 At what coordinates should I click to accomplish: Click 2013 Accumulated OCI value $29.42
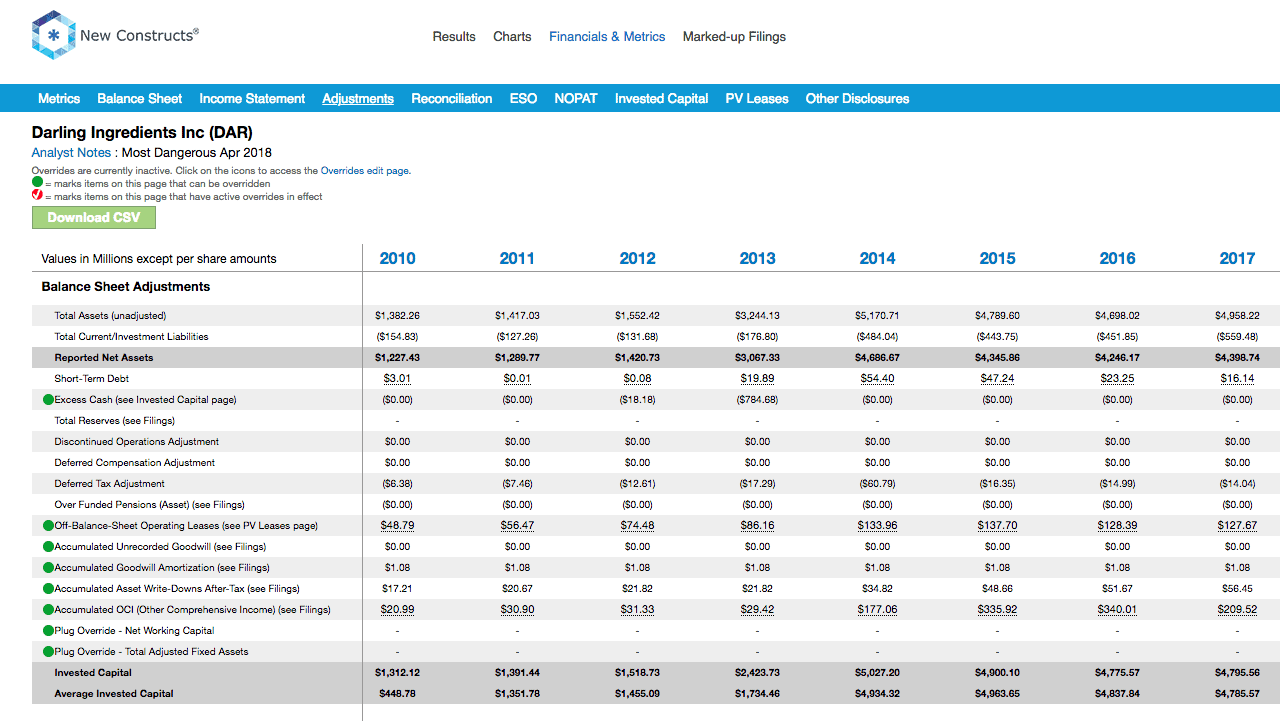(757, 610)
